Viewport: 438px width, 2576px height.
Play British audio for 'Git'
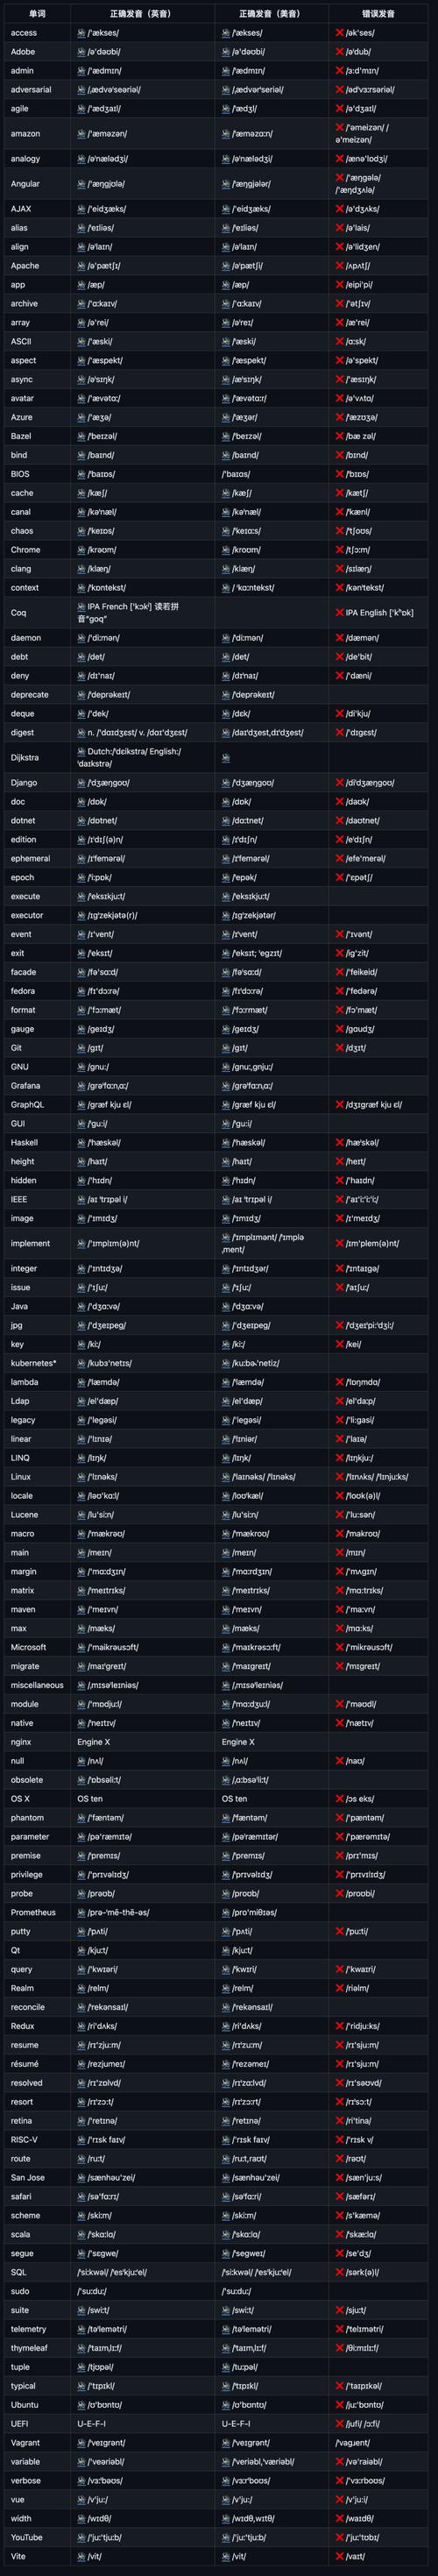[x=81, y=1048]
